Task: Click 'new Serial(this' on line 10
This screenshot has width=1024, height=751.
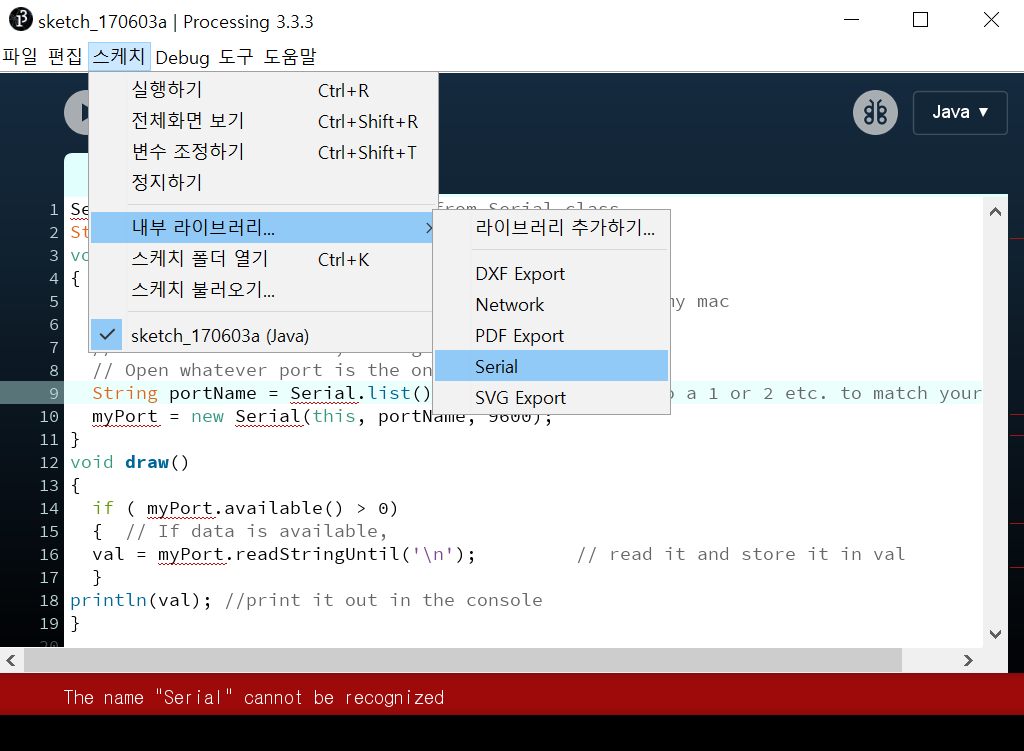Action: click(x=273, y=417)
